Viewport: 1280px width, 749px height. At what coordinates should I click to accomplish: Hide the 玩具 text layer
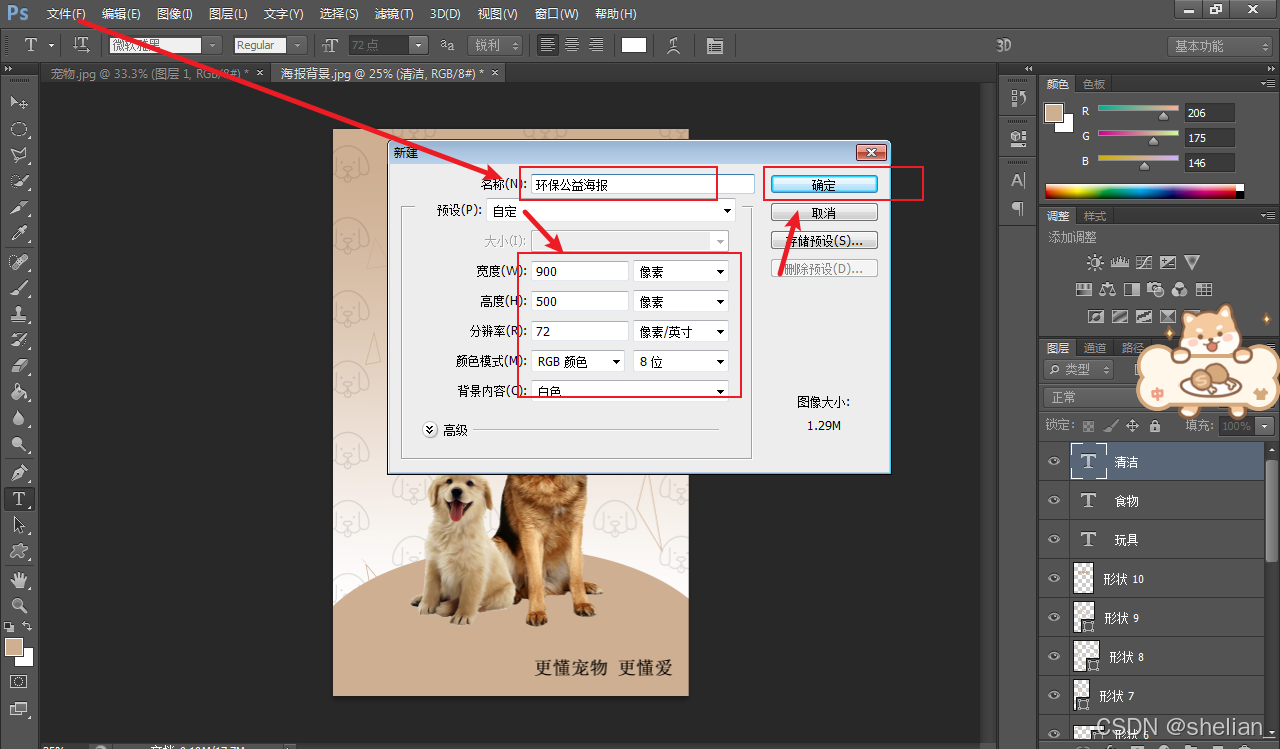pos(1053,539)
